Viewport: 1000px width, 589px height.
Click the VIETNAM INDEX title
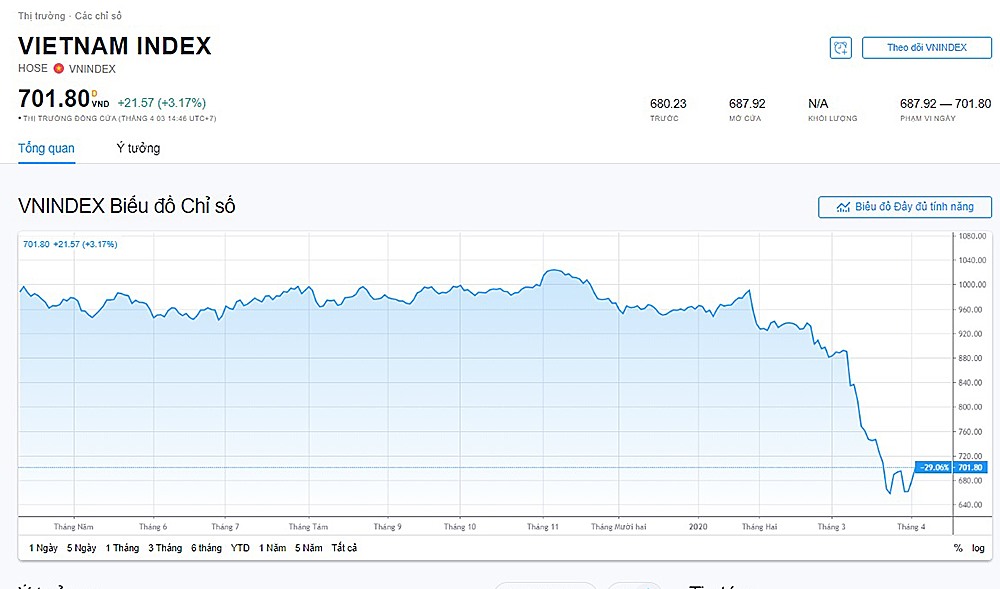(x=115, y=46)
